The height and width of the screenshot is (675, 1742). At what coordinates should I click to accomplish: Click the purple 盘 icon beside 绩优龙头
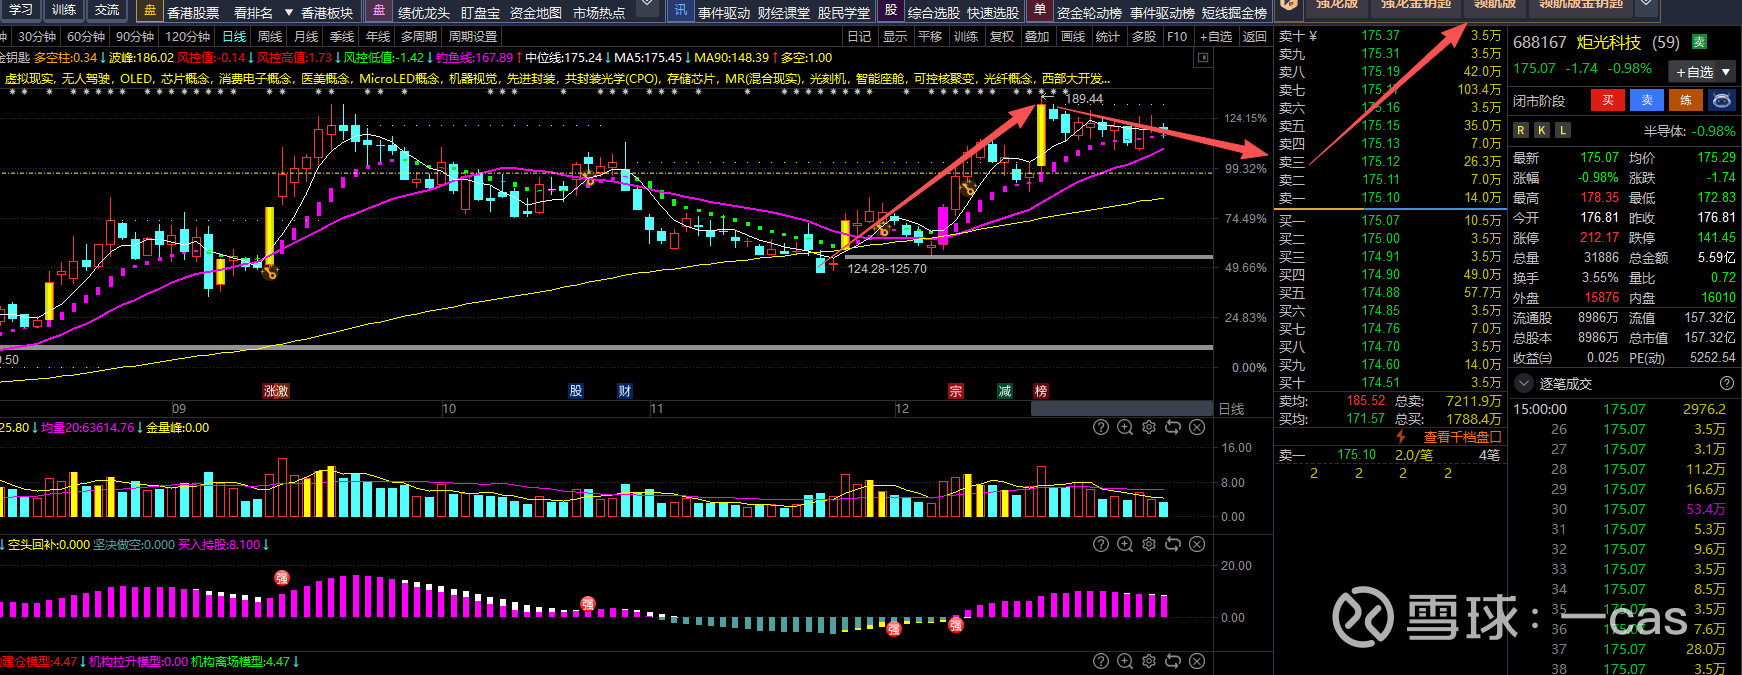tap(380, 10)
